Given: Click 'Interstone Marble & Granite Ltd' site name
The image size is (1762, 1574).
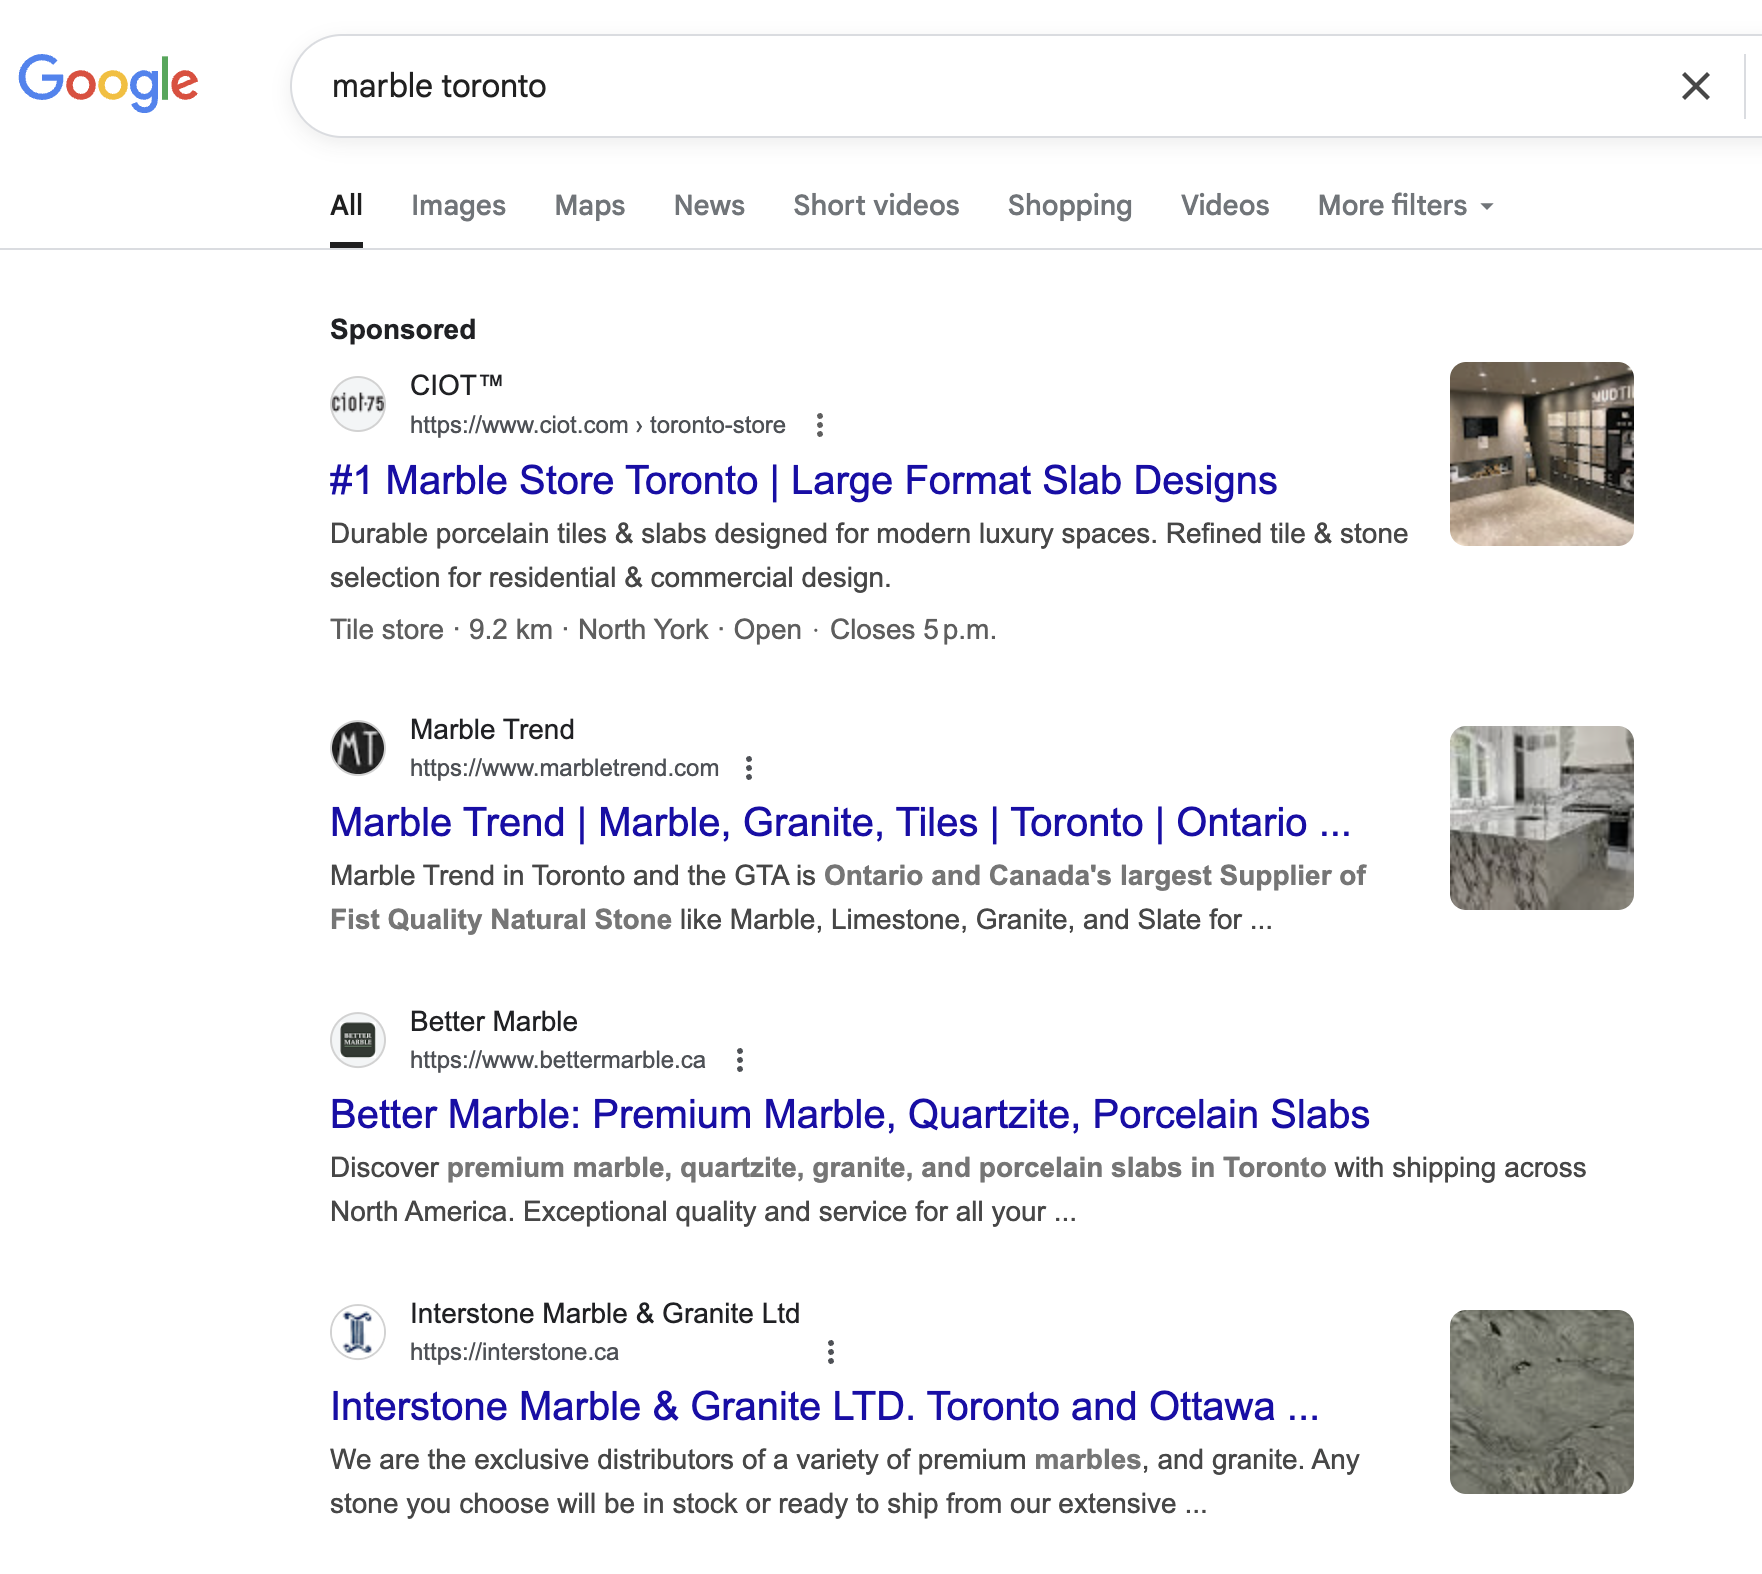Looking at the screenshot, I should [605, 1313].
